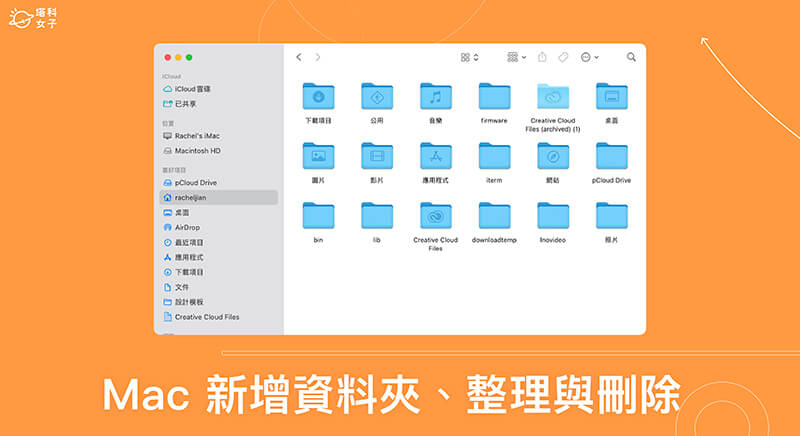Open the downloadtemp folder

point(494,215)
